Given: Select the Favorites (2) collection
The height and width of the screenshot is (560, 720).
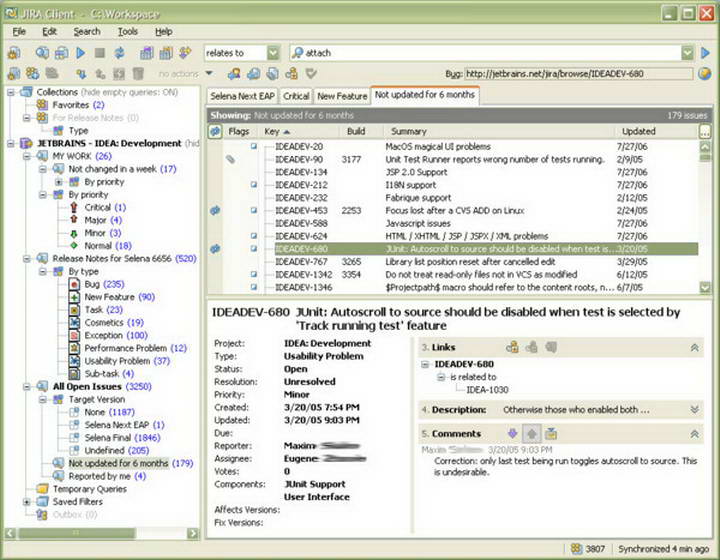Looking at the screenshot, I should [x=78, y=105].
